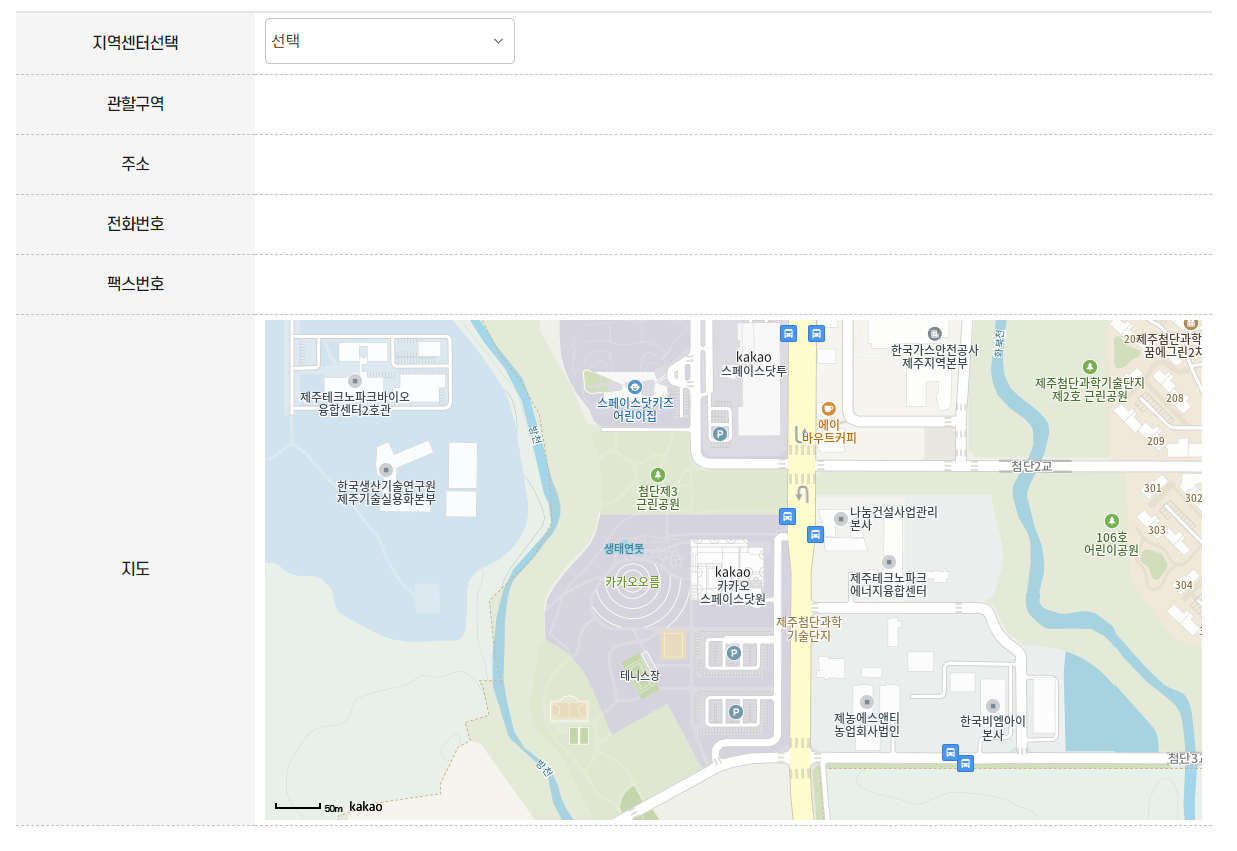1237x851 pixels.
Task: Click the 첨단2교 bridge label
Action: pyautogui.click(x=1032, y=466)
